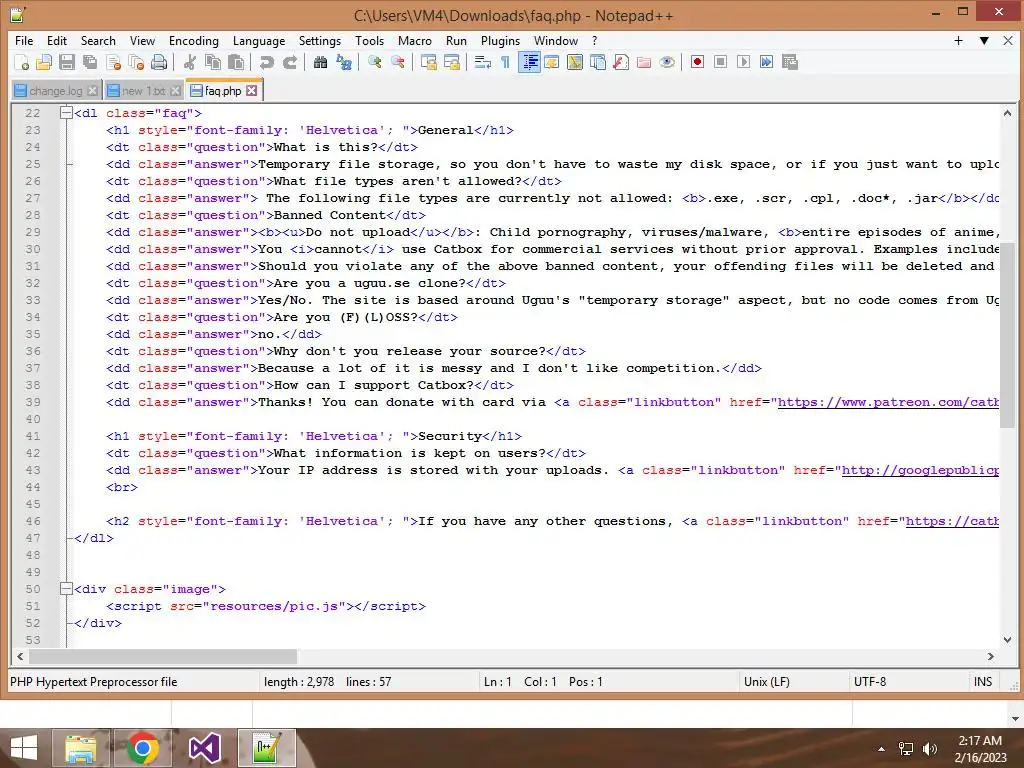Open the Replace dialog toolbar icon
This screenshot has height=768, width=1024.
[x=344, y=62]
